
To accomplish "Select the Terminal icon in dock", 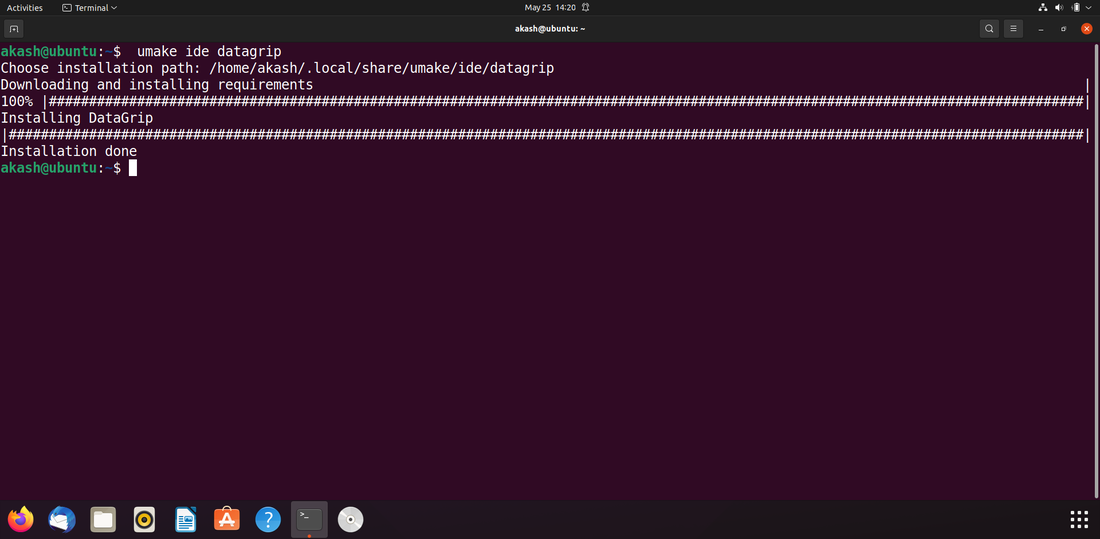I will [x=309, y=519].
